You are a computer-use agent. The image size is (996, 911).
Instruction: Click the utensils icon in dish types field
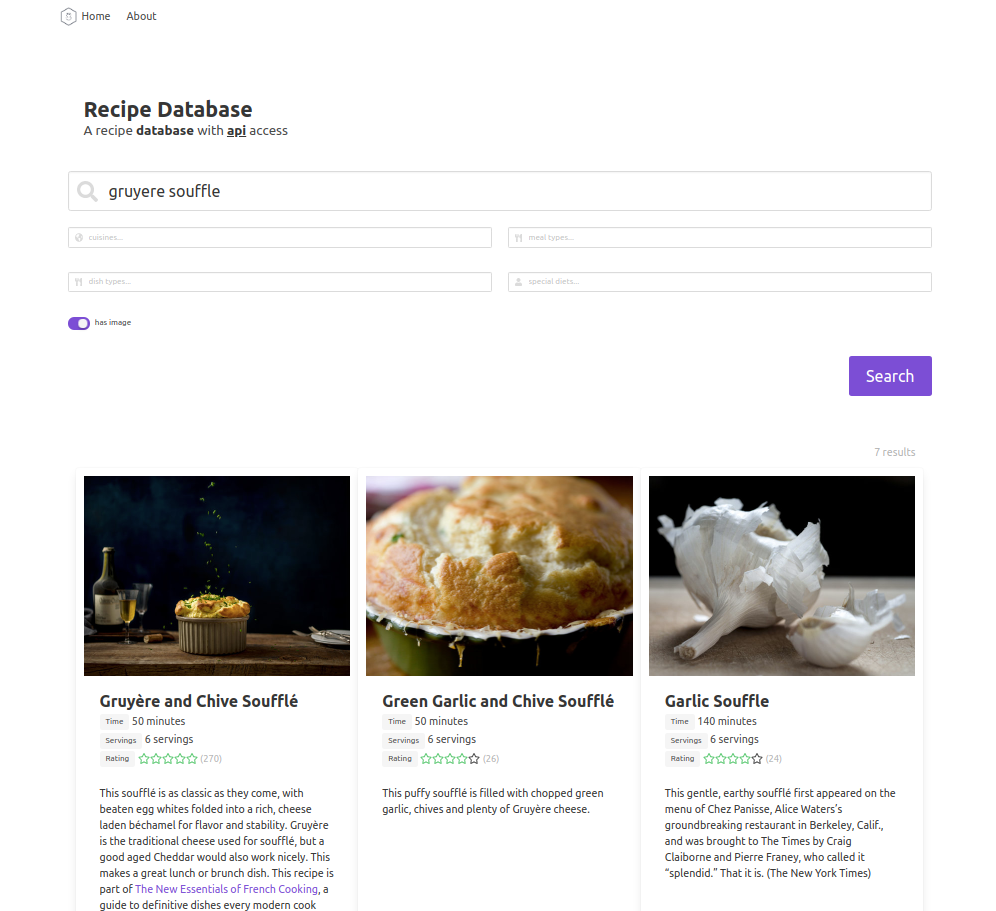coord(79,282)
